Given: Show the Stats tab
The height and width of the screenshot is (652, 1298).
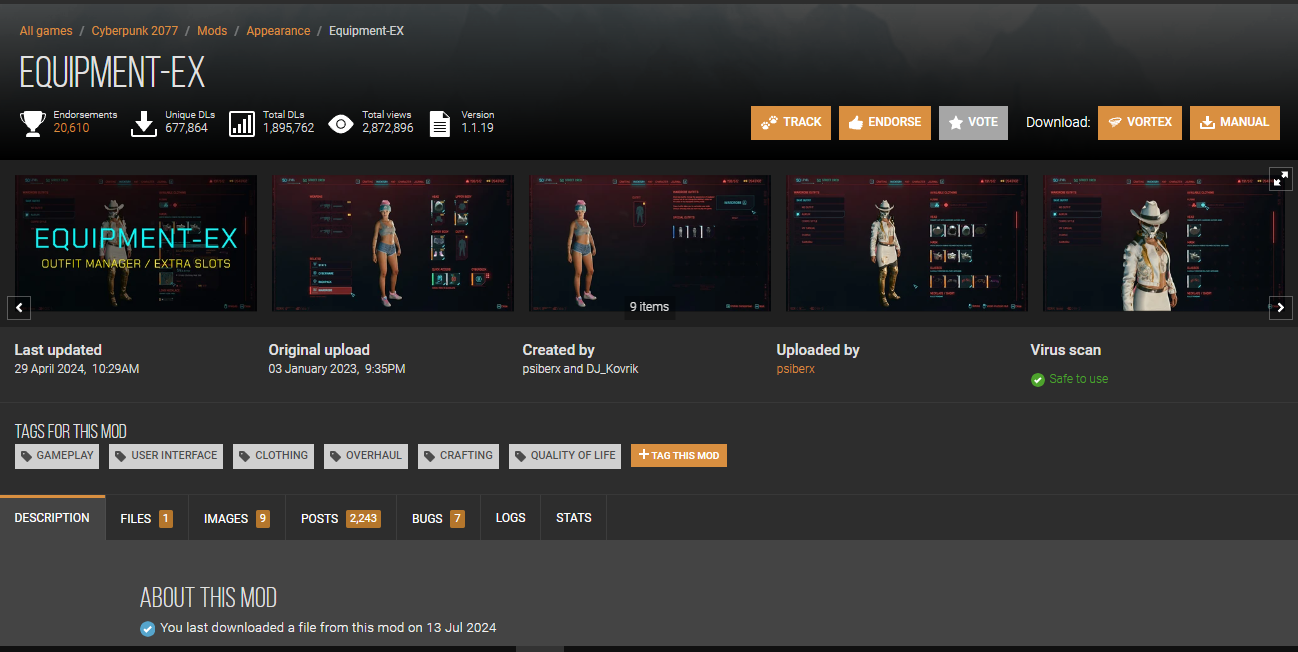Looking at the screenshot, I should pos(573,518).
